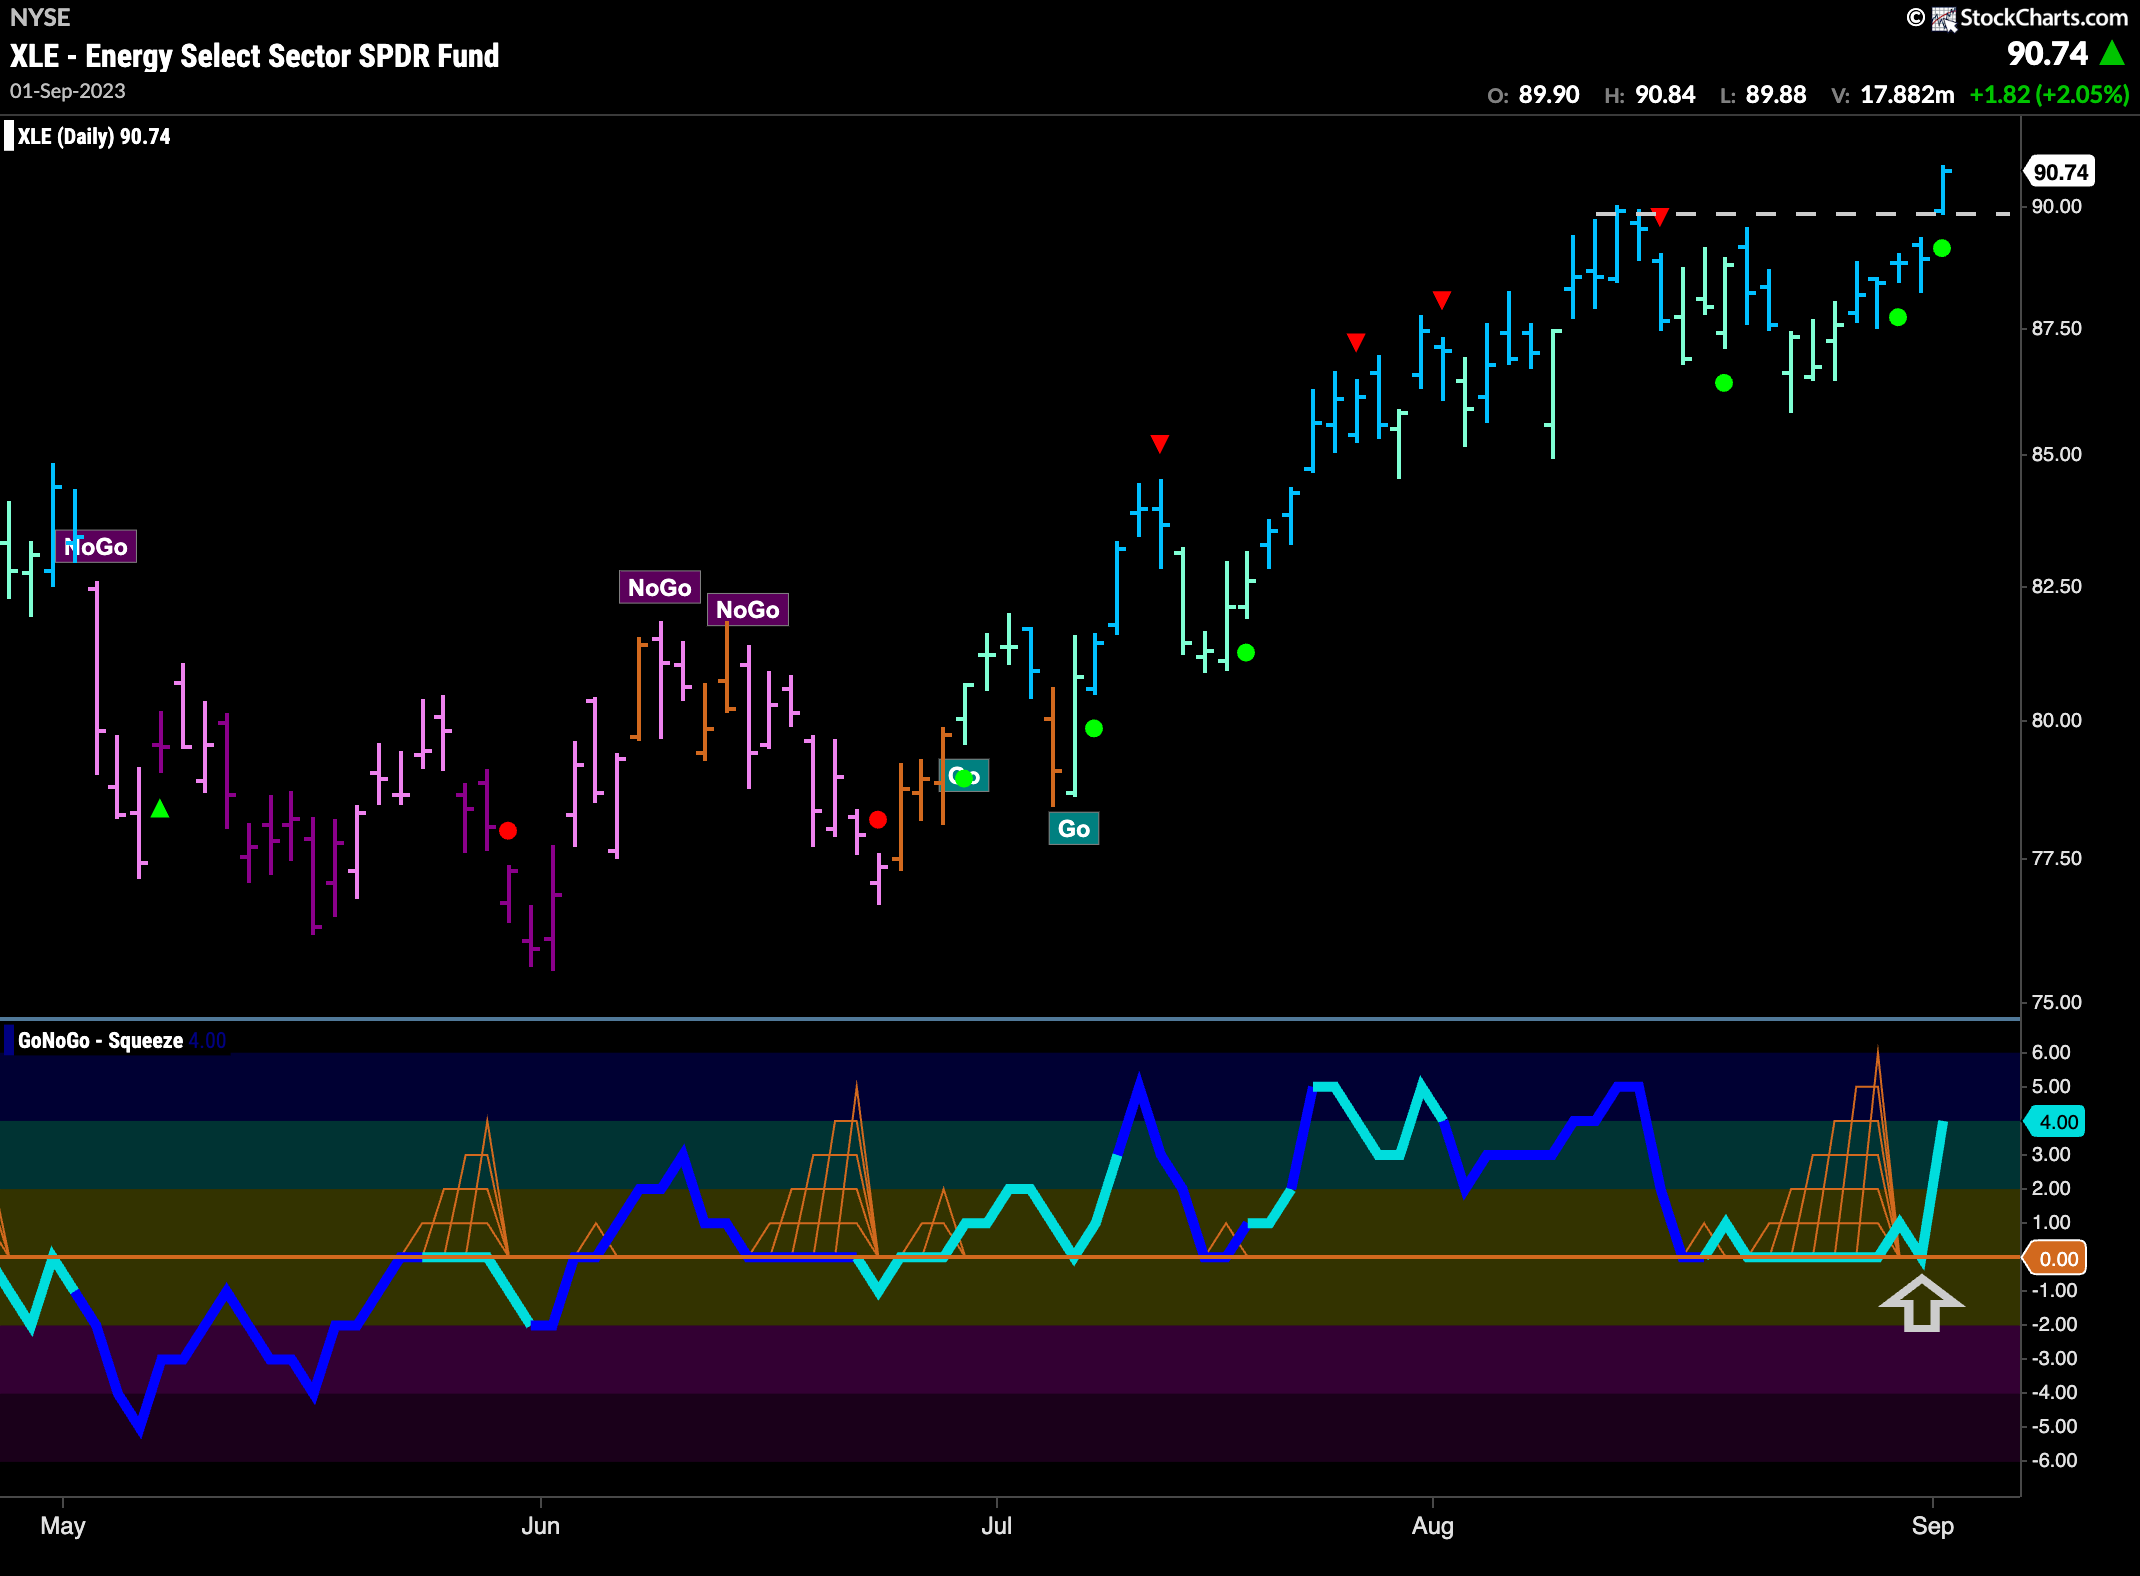Click the green up-arrow beside 90.74 header price

coord(2112,53)
